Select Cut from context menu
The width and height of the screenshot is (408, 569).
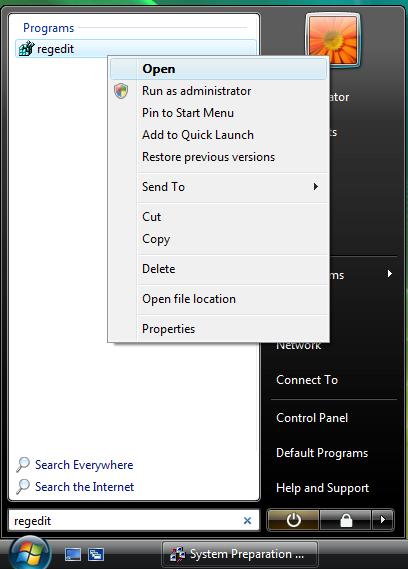(x=219, y=217)
